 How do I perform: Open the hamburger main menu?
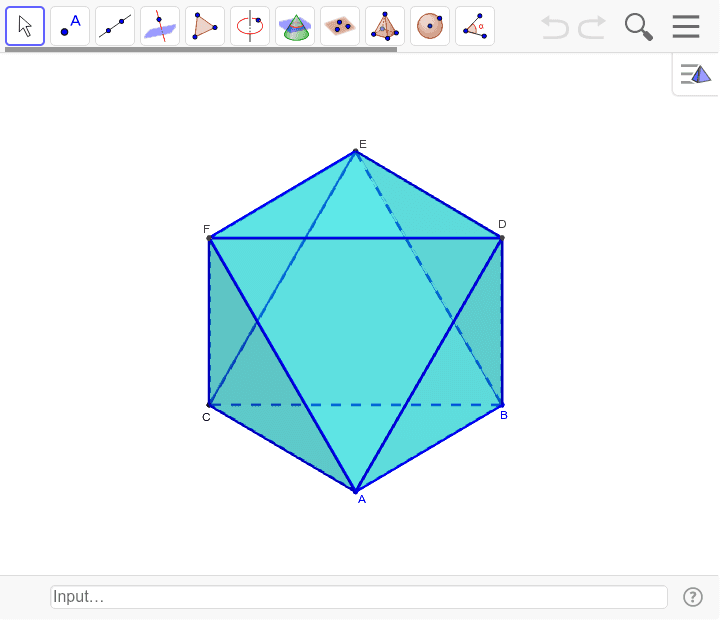[686, 27]
